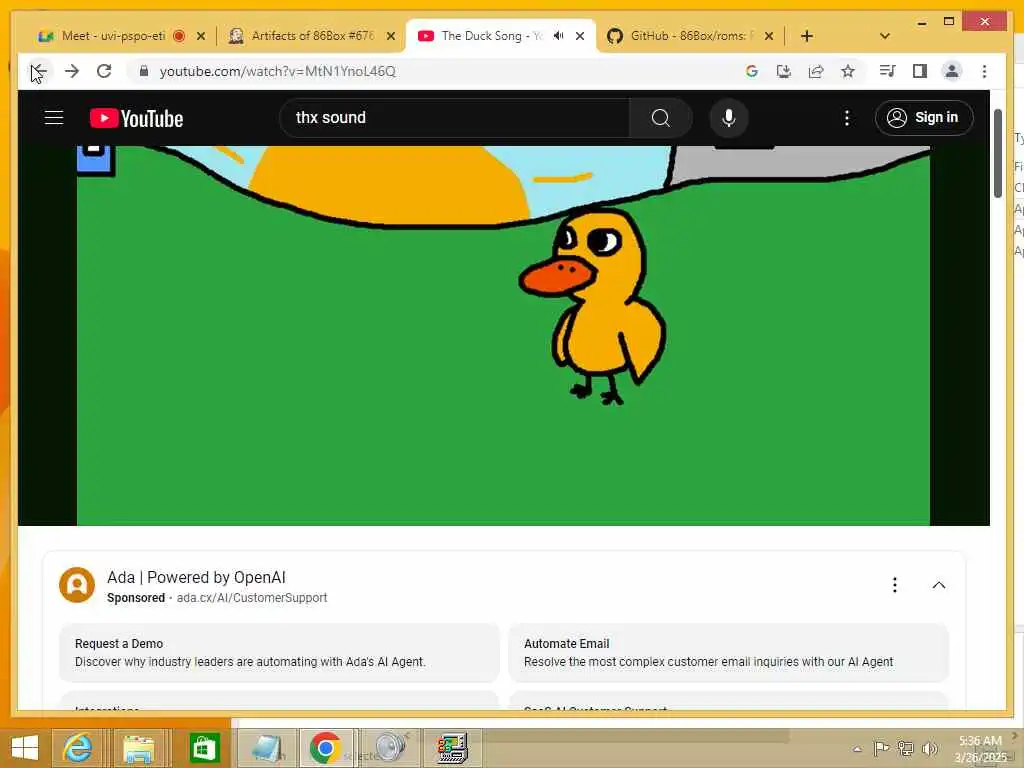Bookmark this page with the star icon
This screenshot has width=1024, height=768.
pos(848,71)
